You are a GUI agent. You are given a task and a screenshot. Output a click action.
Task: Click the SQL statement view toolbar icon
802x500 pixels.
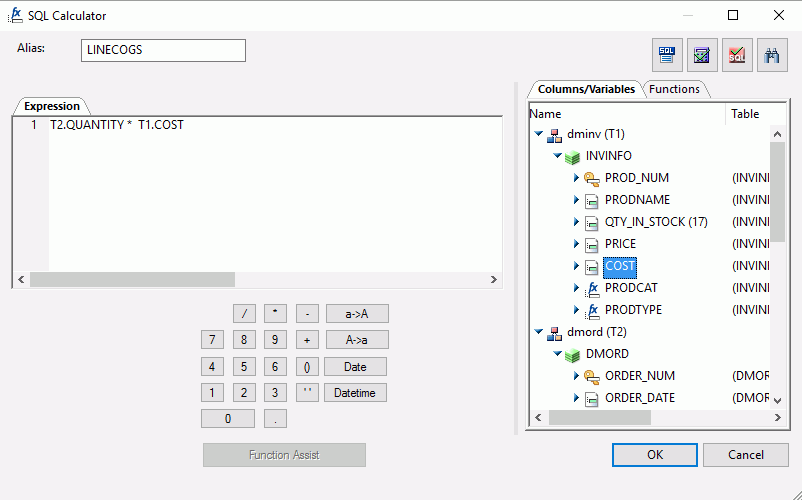click(667, 55)
